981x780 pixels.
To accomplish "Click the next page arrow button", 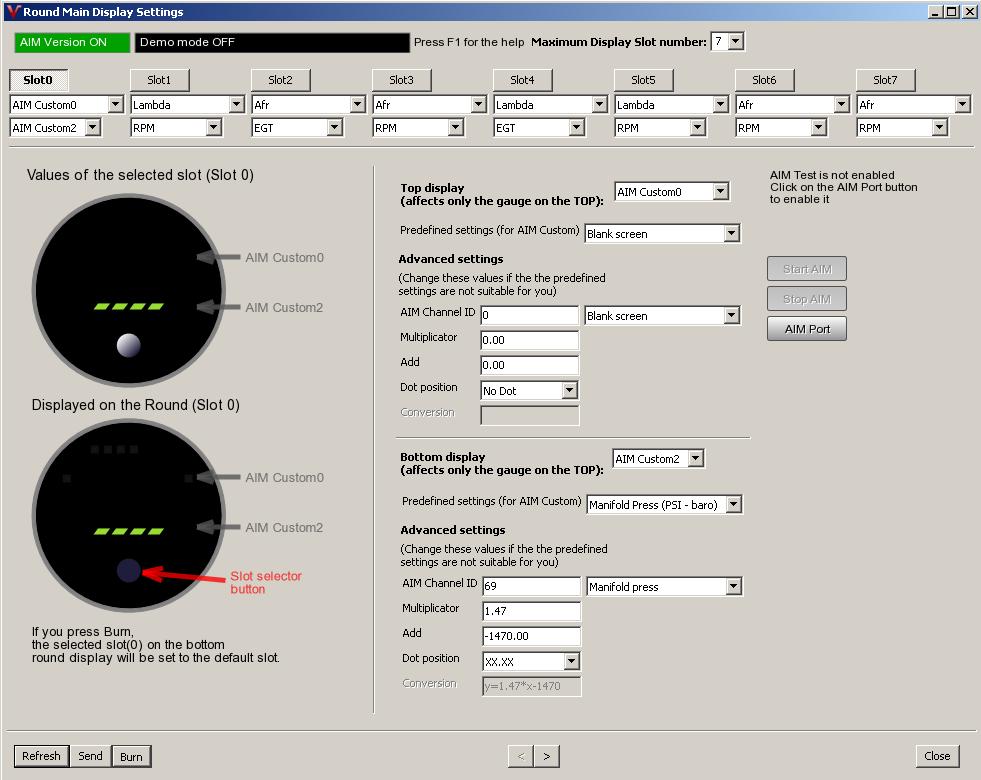I will pyautogui.click(x=547, y=756).
